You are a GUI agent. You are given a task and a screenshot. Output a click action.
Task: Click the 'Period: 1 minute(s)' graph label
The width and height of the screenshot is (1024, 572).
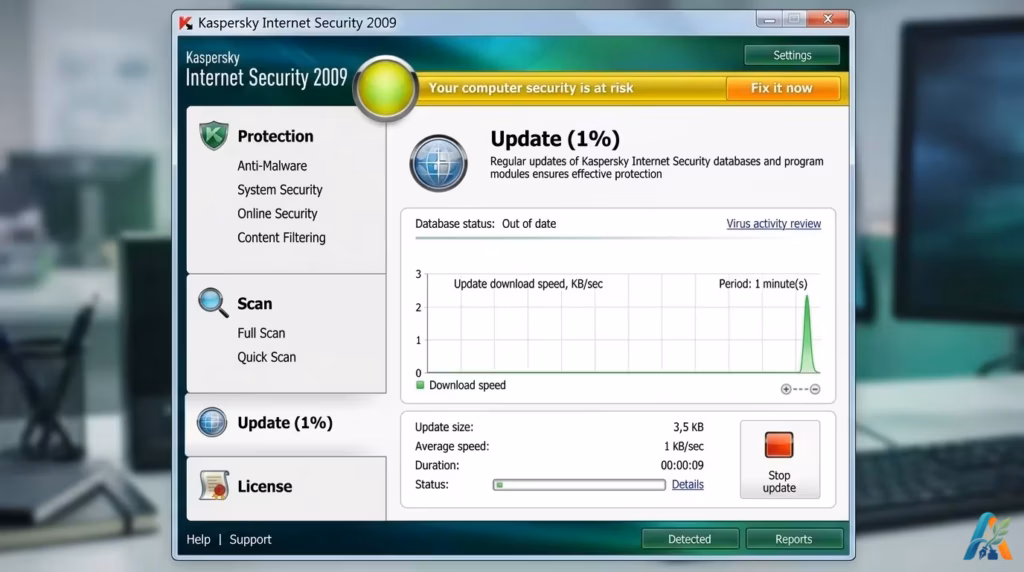click(x=763, y=284)
